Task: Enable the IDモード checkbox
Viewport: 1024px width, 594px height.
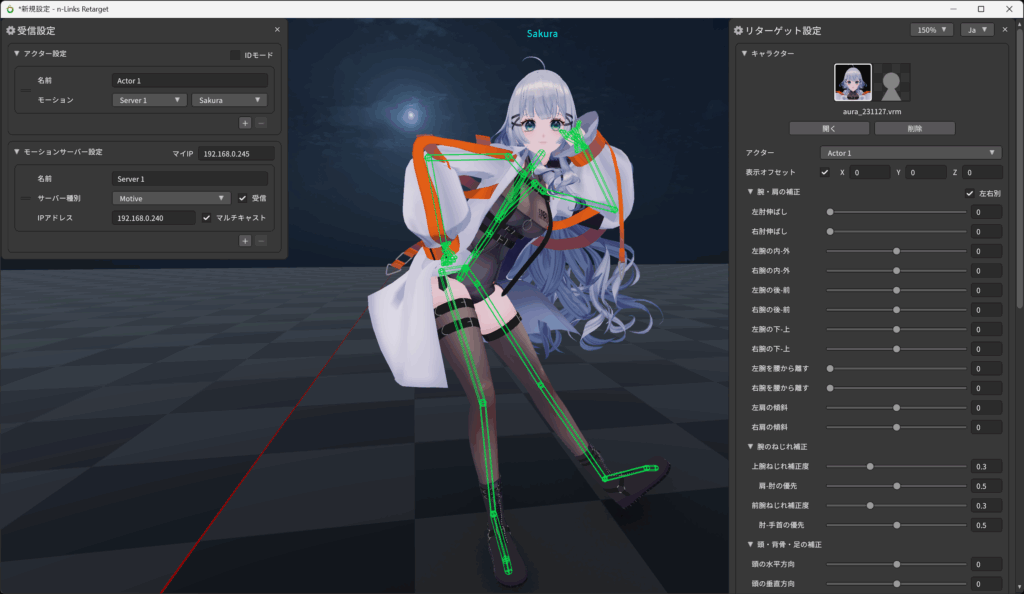Action: pos(235,55)
